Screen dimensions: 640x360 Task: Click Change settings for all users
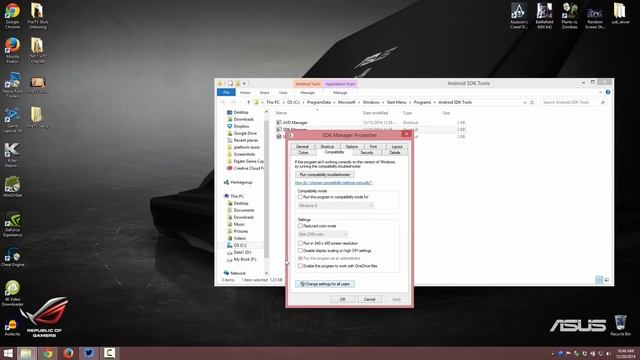click(325, 284)
